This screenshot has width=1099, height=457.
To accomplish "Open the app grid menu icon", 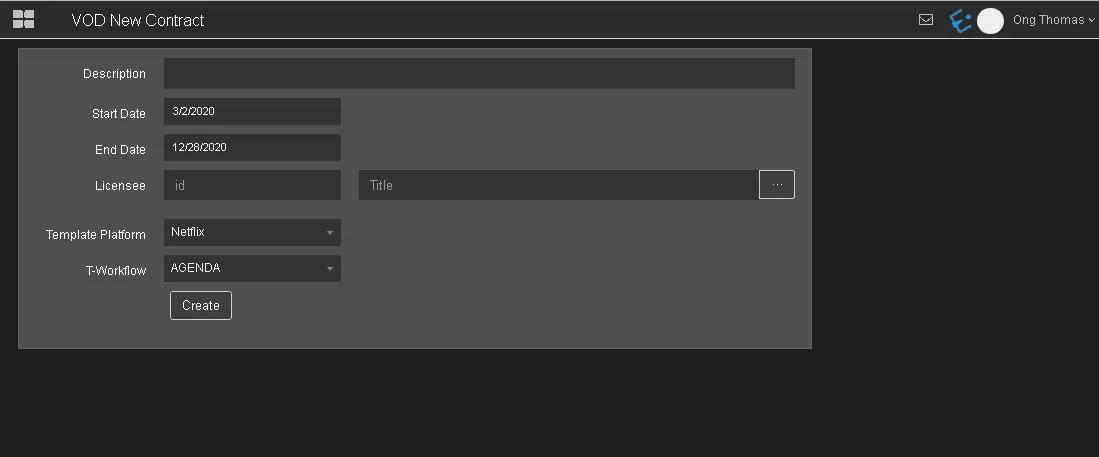I will (x=23, y=19).
